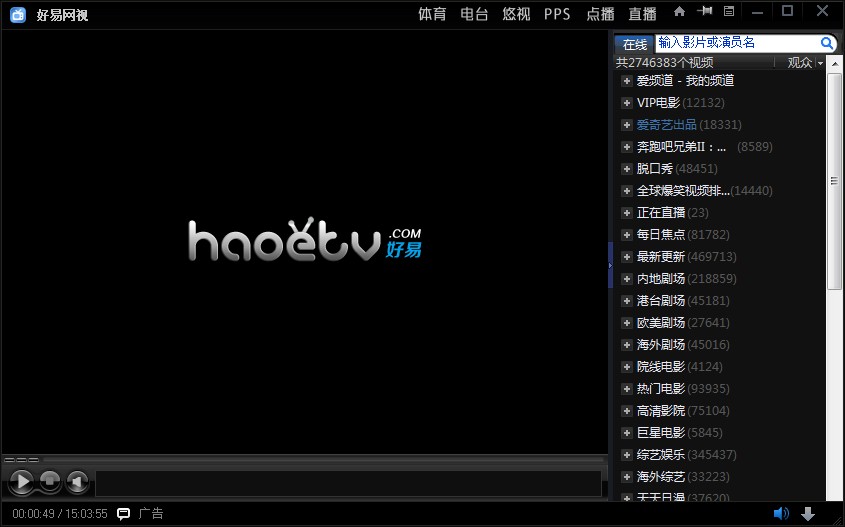Open the 直播 menu
Viewport: 845px width, 527px height.
(x=642, y=14)
